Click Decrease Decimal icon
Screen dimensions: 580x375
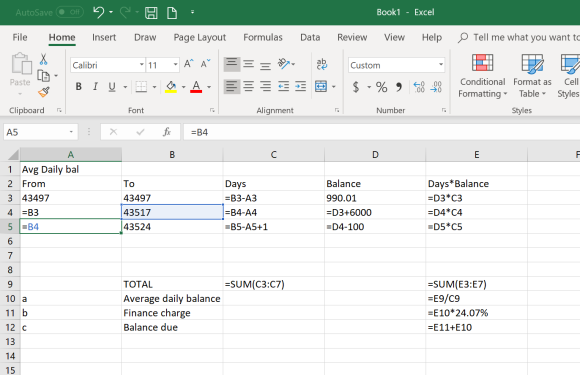436,87
